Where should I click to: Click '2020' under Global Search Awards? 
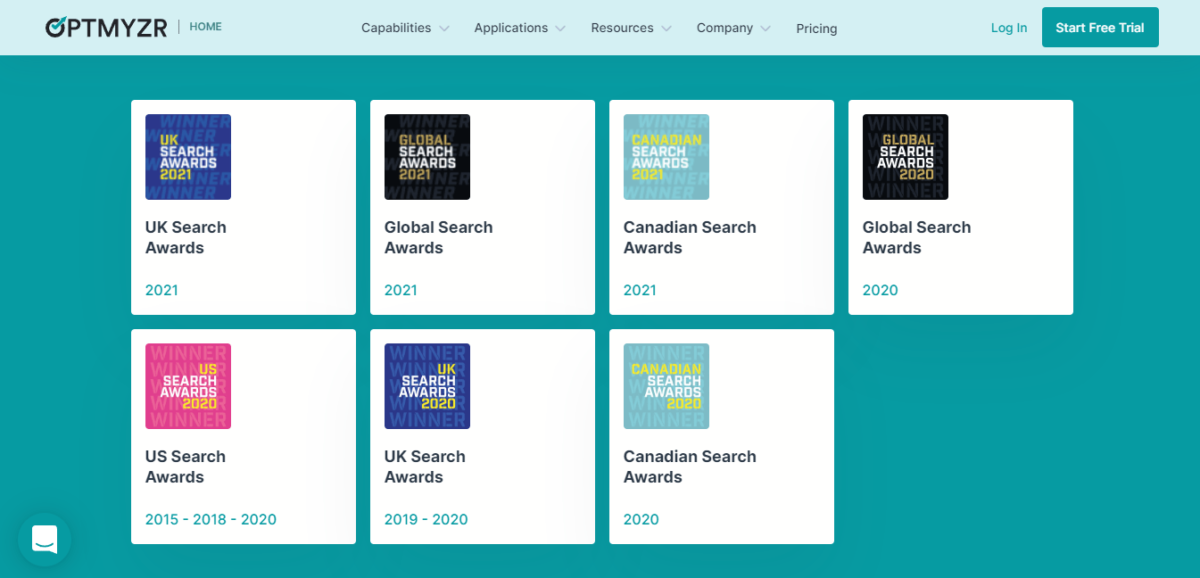(x=881, y=291)
